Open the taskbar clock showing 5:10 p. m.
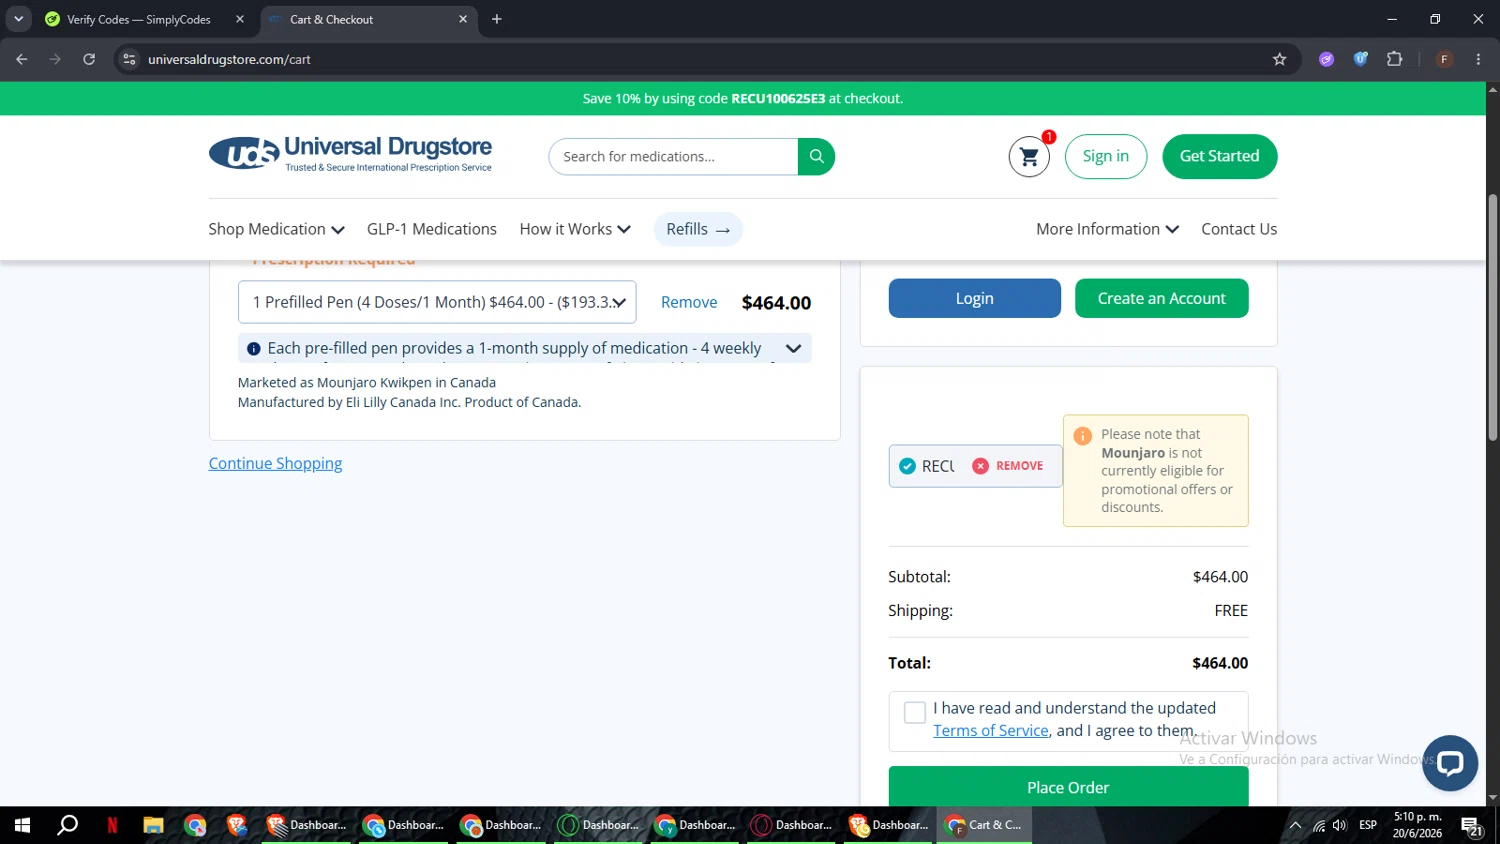Viewport: 1500px width, 844px height. coord(1417,825)
